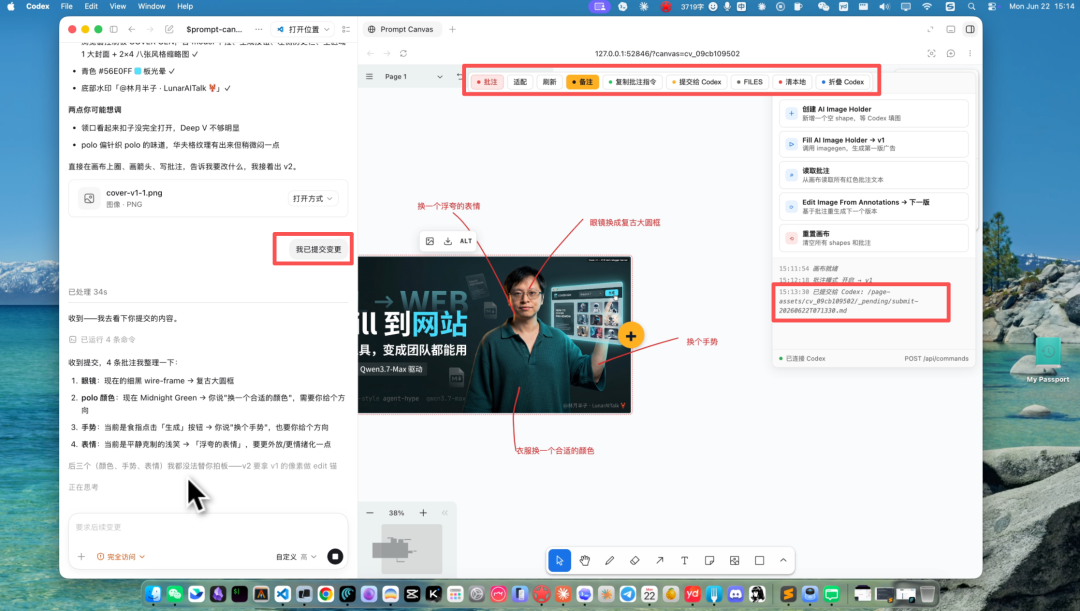Open the Page 1 page dropdown
Screen dimensions: 1080x611
coord(413,76)
